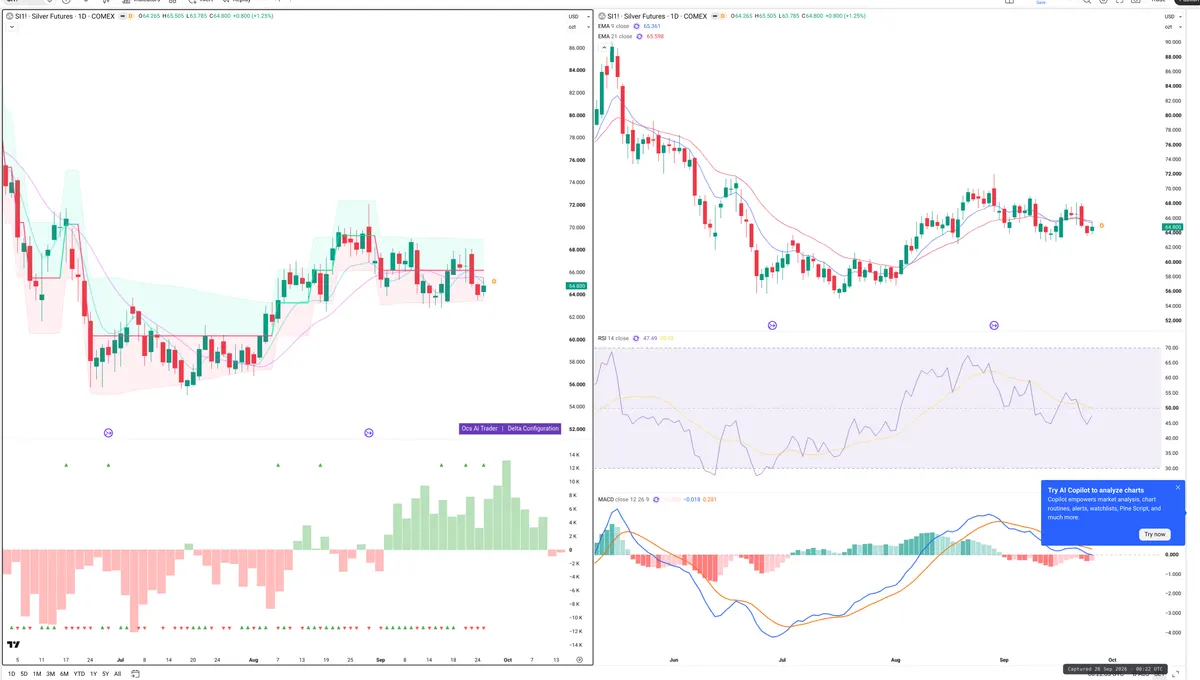The height and width of the screenshot is (680, 1200).
Task: Click the MACD close 12 26 9 label
Action: click(624, 498)
